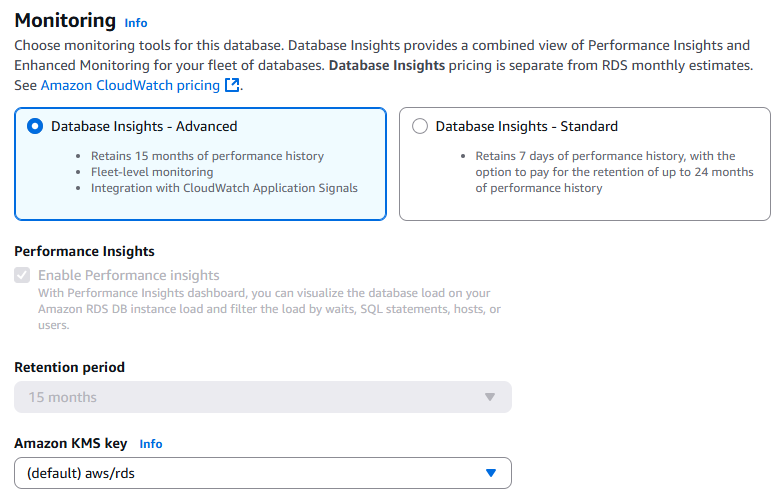Click the 15 months retention field
The width and height of the screenshot is (784, 498).
pyautogui.click(x=250, y=397)
